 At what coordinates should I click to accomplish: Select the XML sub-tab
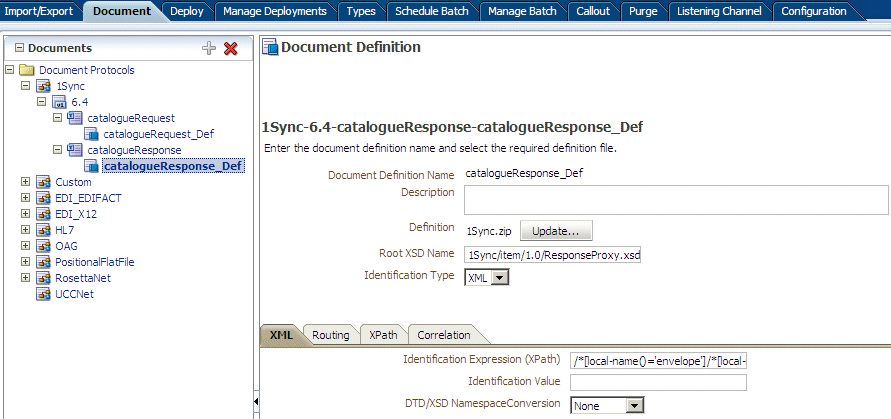281,335
